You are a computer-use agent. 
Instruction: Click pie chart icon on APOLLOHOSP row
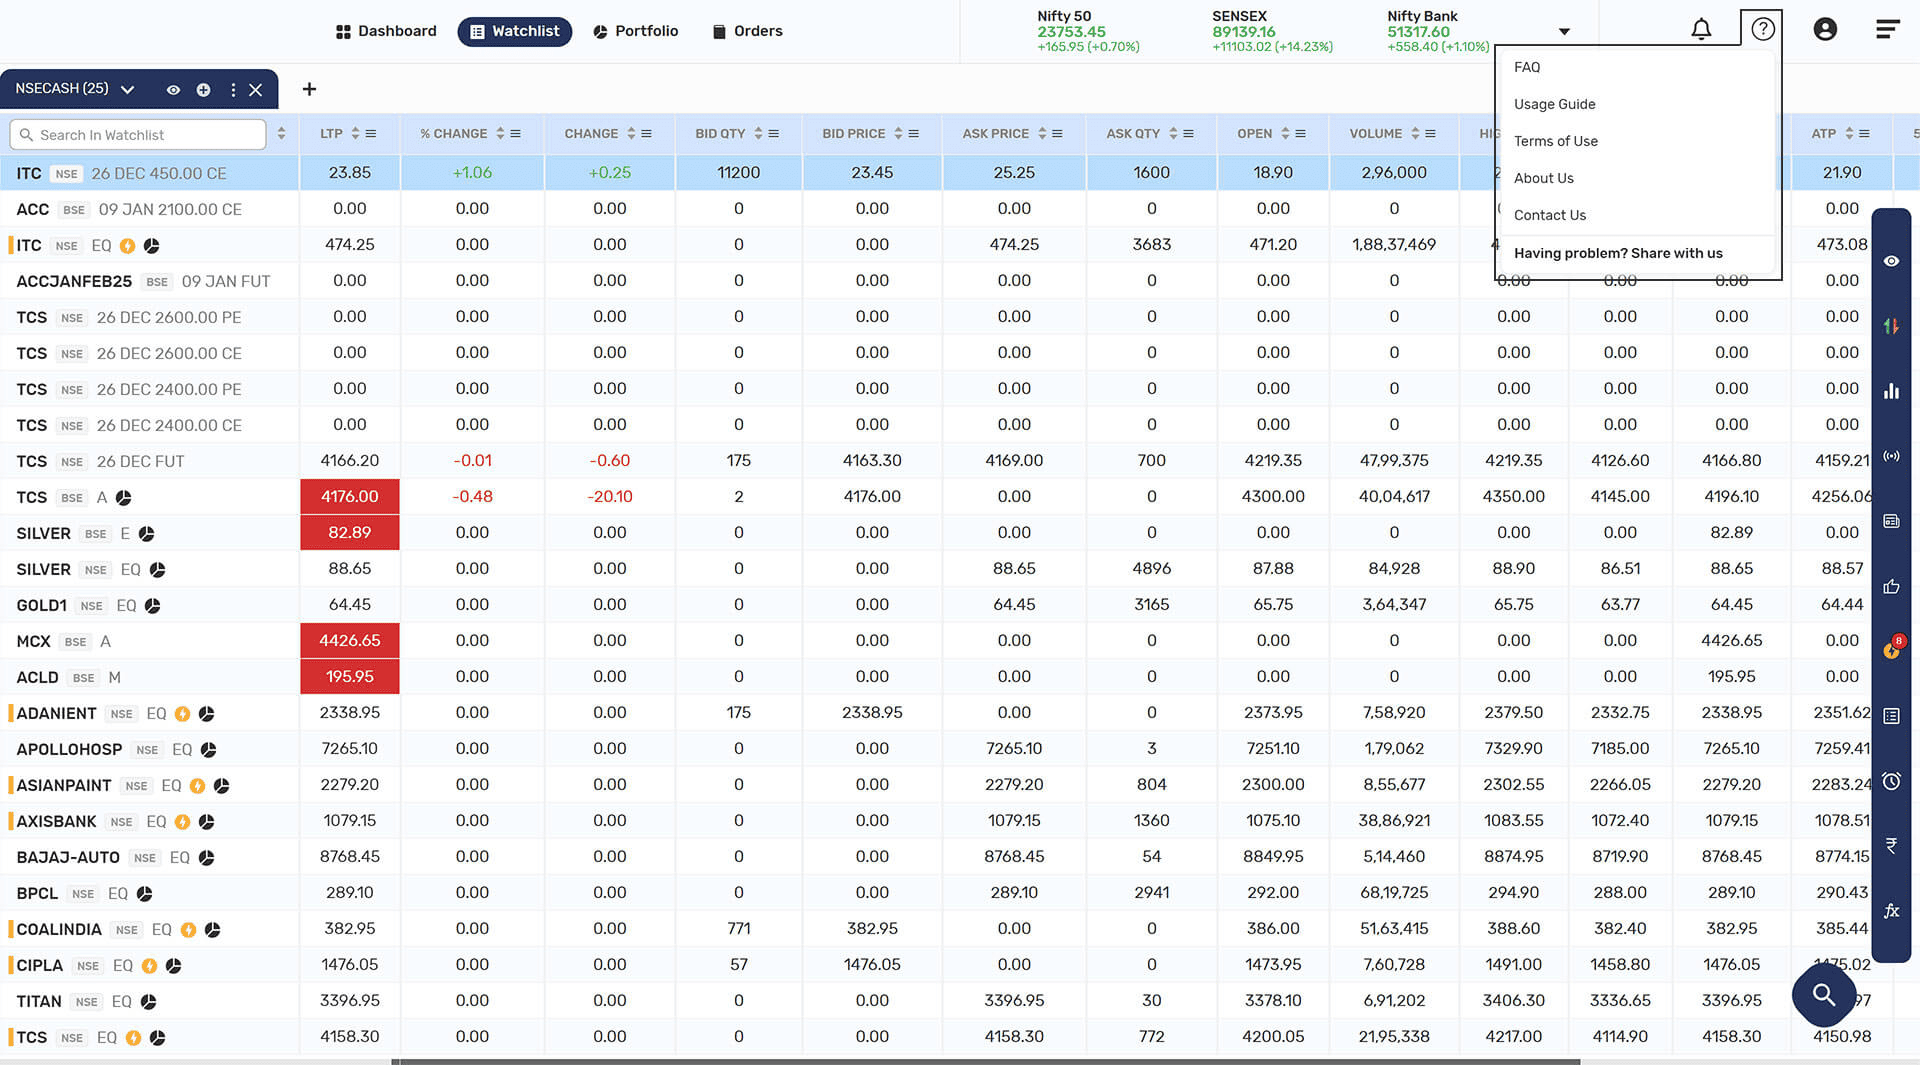(208, 750)
